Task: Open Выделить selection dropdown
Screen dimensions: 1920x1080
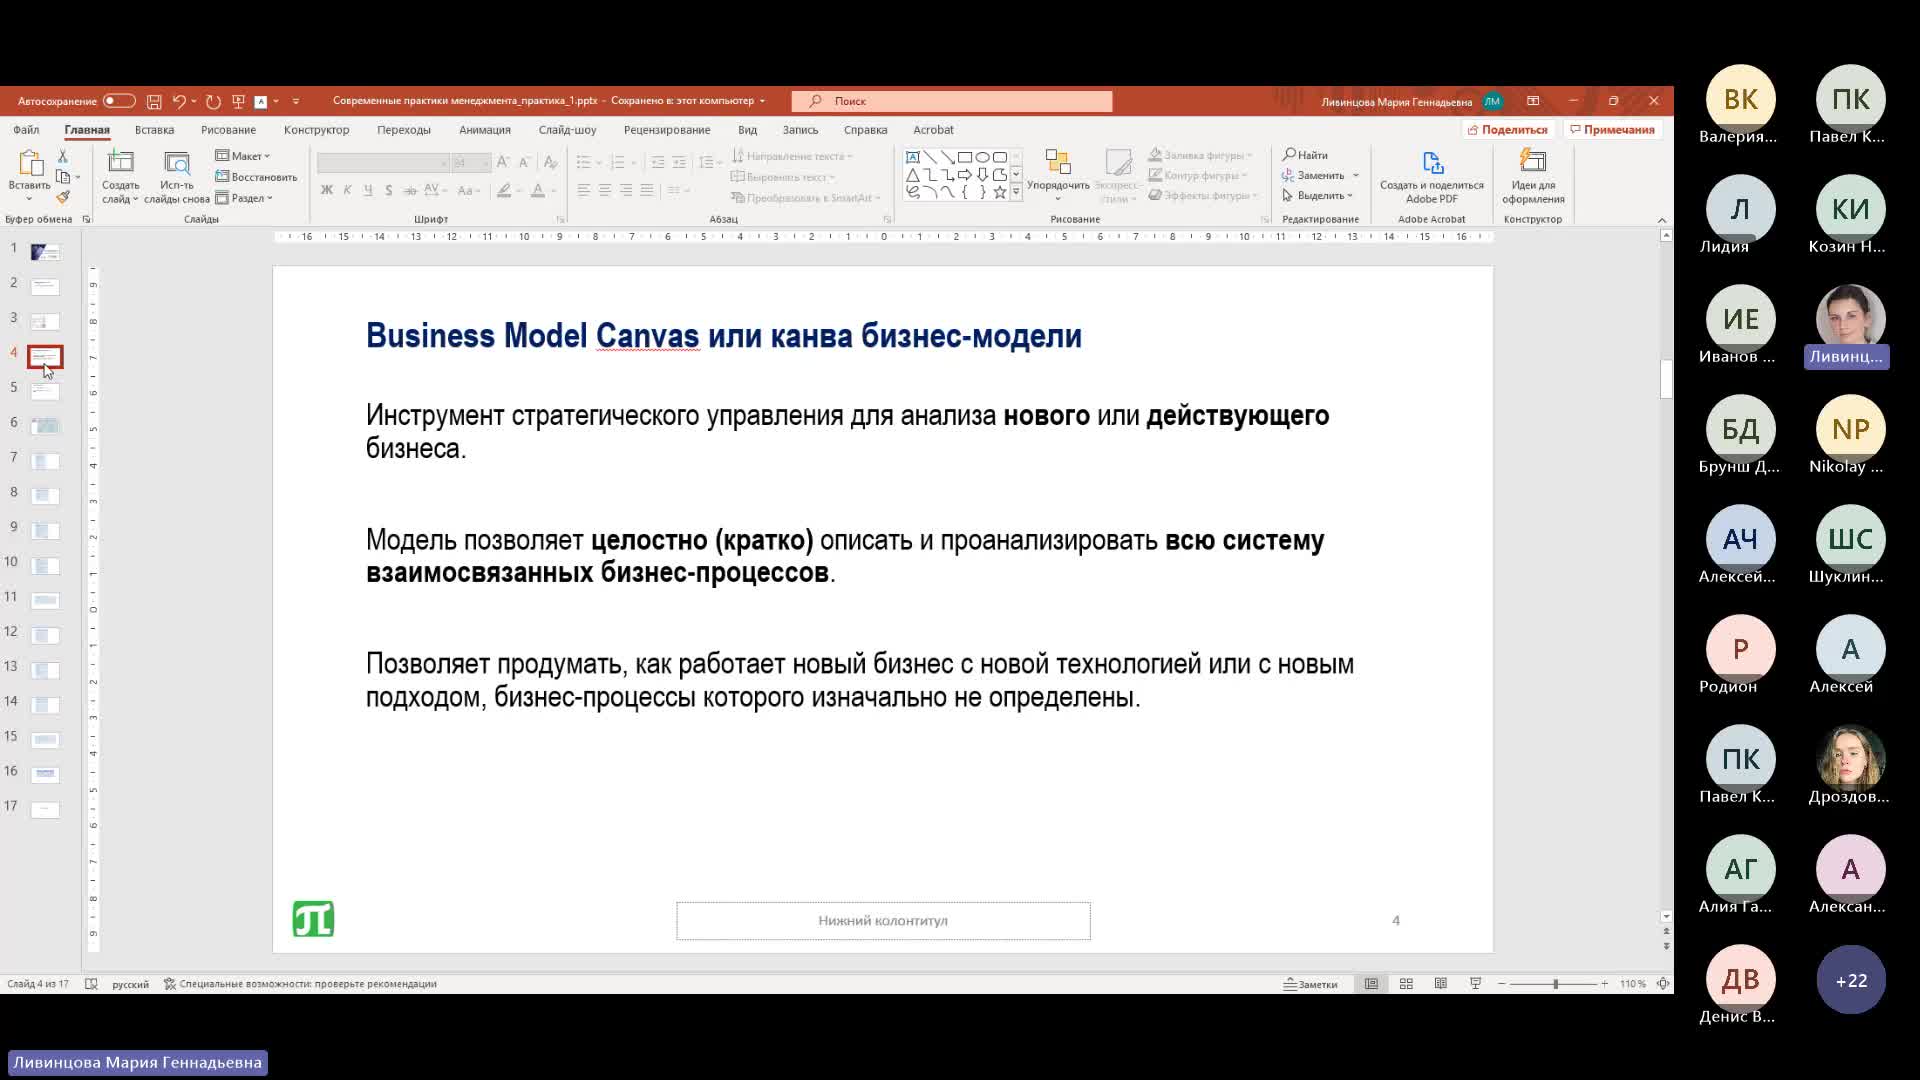Action: click(1319, 196)
